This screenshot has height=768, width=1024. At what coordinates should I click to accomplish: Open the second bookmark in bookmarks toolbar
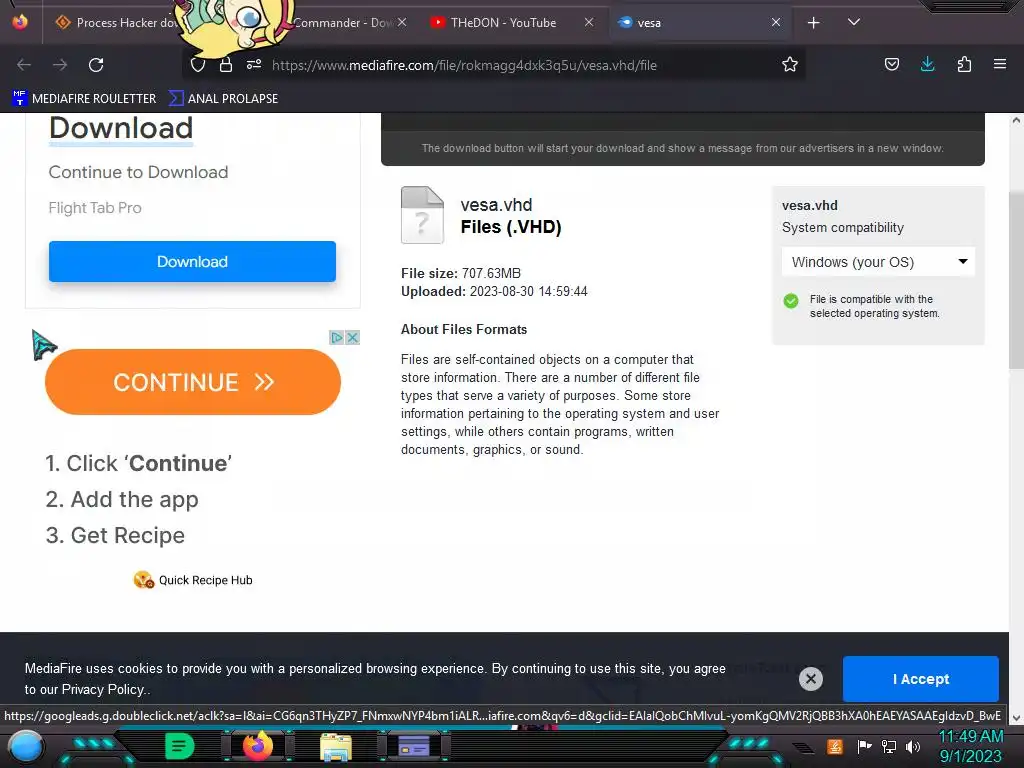223,99
